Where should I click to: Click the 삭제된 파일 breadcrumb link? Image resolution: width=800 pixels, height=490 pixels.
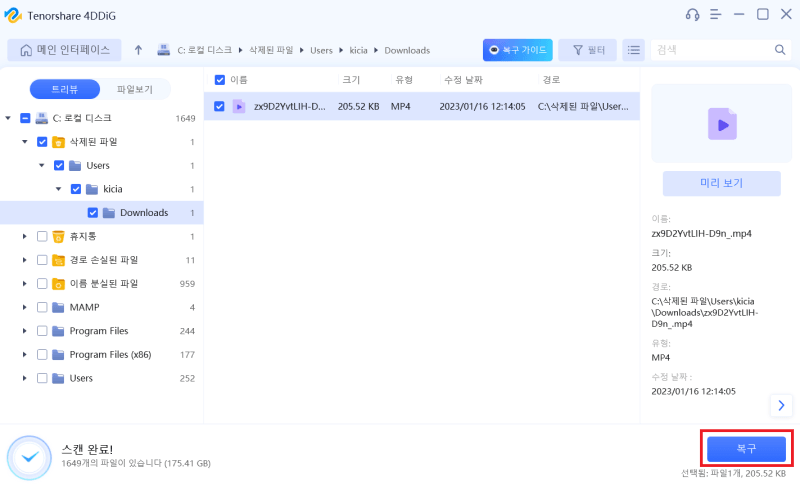coord(271,50)
